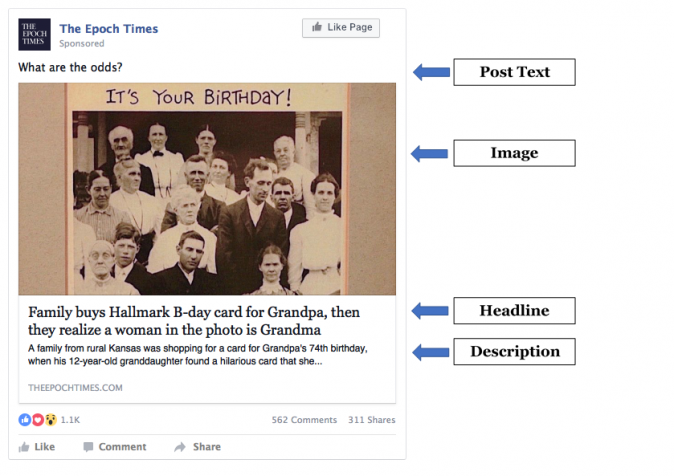Click the Headline annotation label box
Image resolution: width=674 pixels, height=476 pixels.
pos(515,311)
